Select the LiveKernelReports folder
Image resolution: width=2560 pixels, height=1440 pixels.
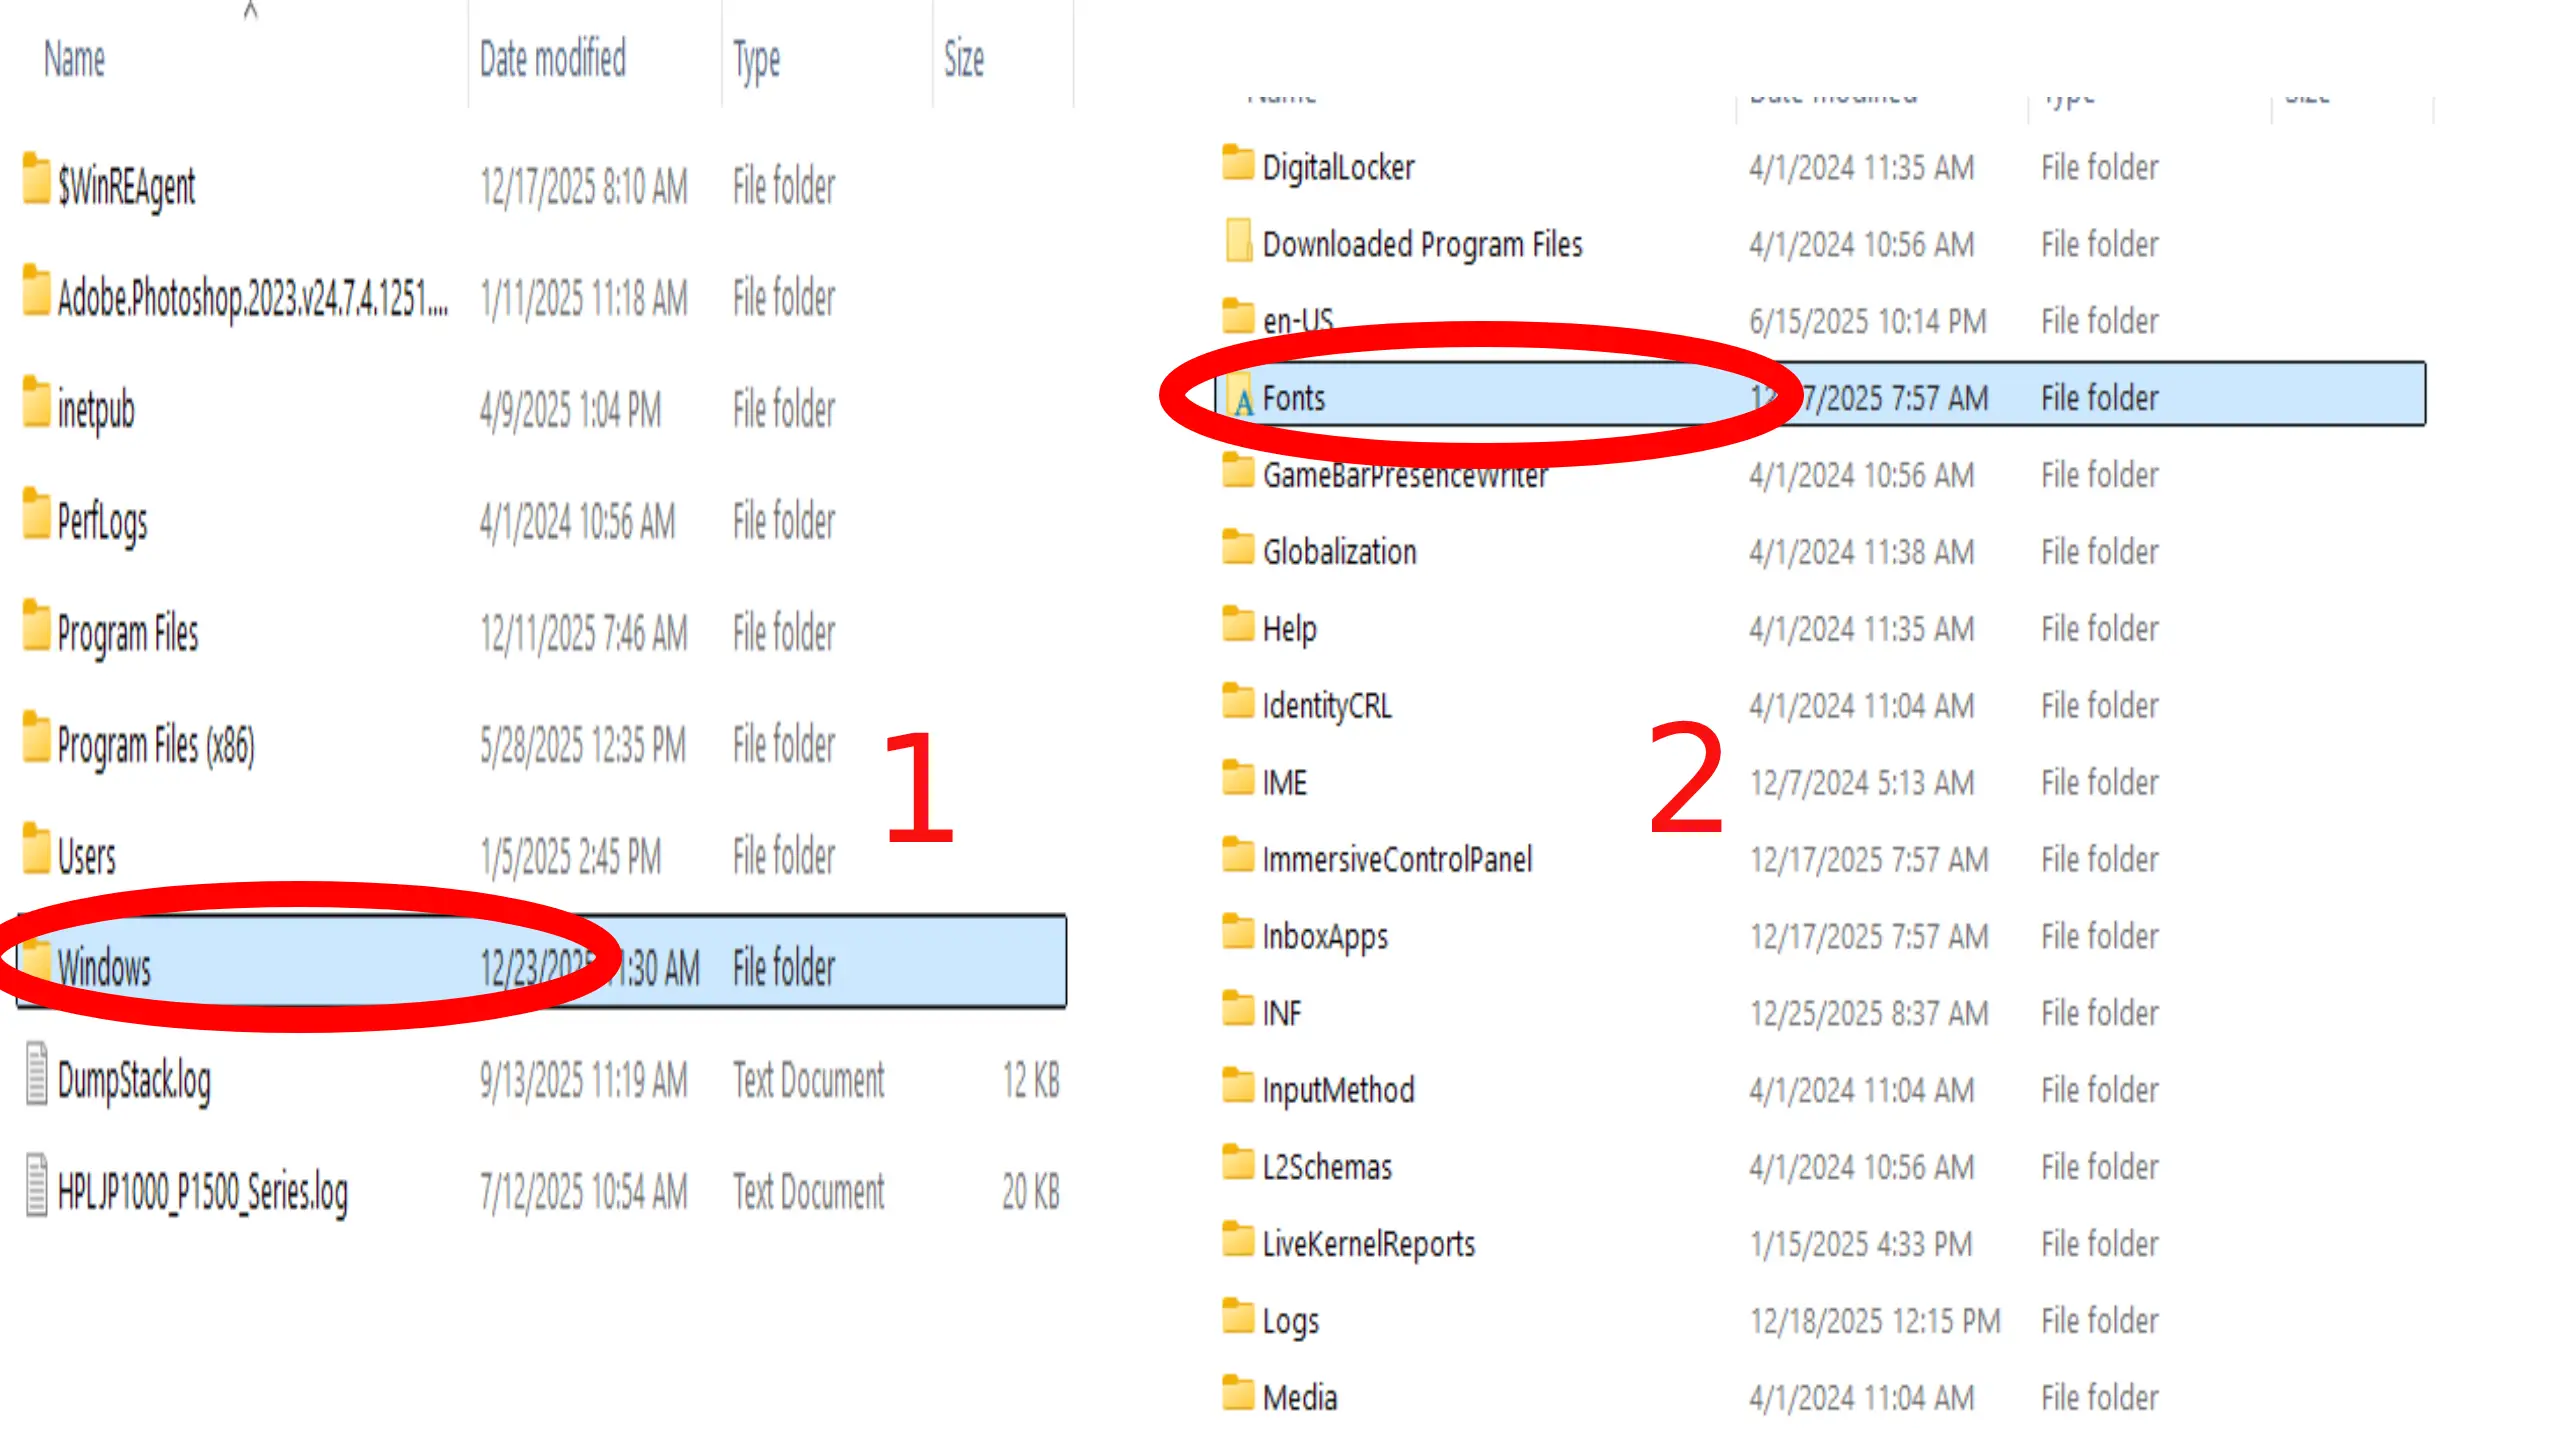click(1368, 1244)
